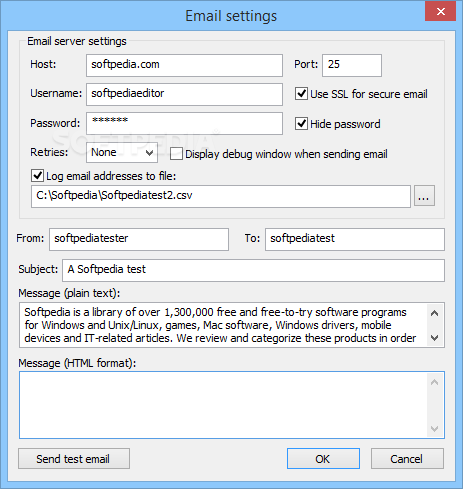Click into the Password field

pos(184,123)
